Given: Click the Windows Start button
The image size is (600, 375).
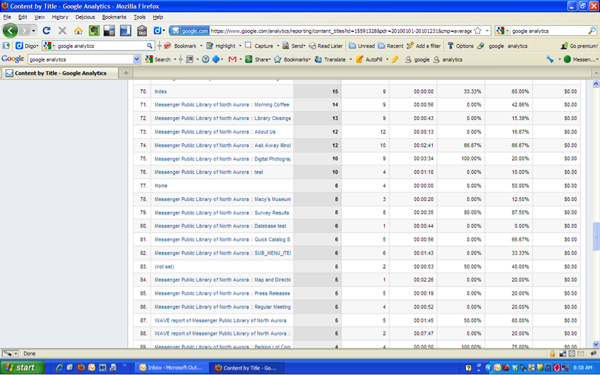Looking at the screenshot, I should coord(22,368).
